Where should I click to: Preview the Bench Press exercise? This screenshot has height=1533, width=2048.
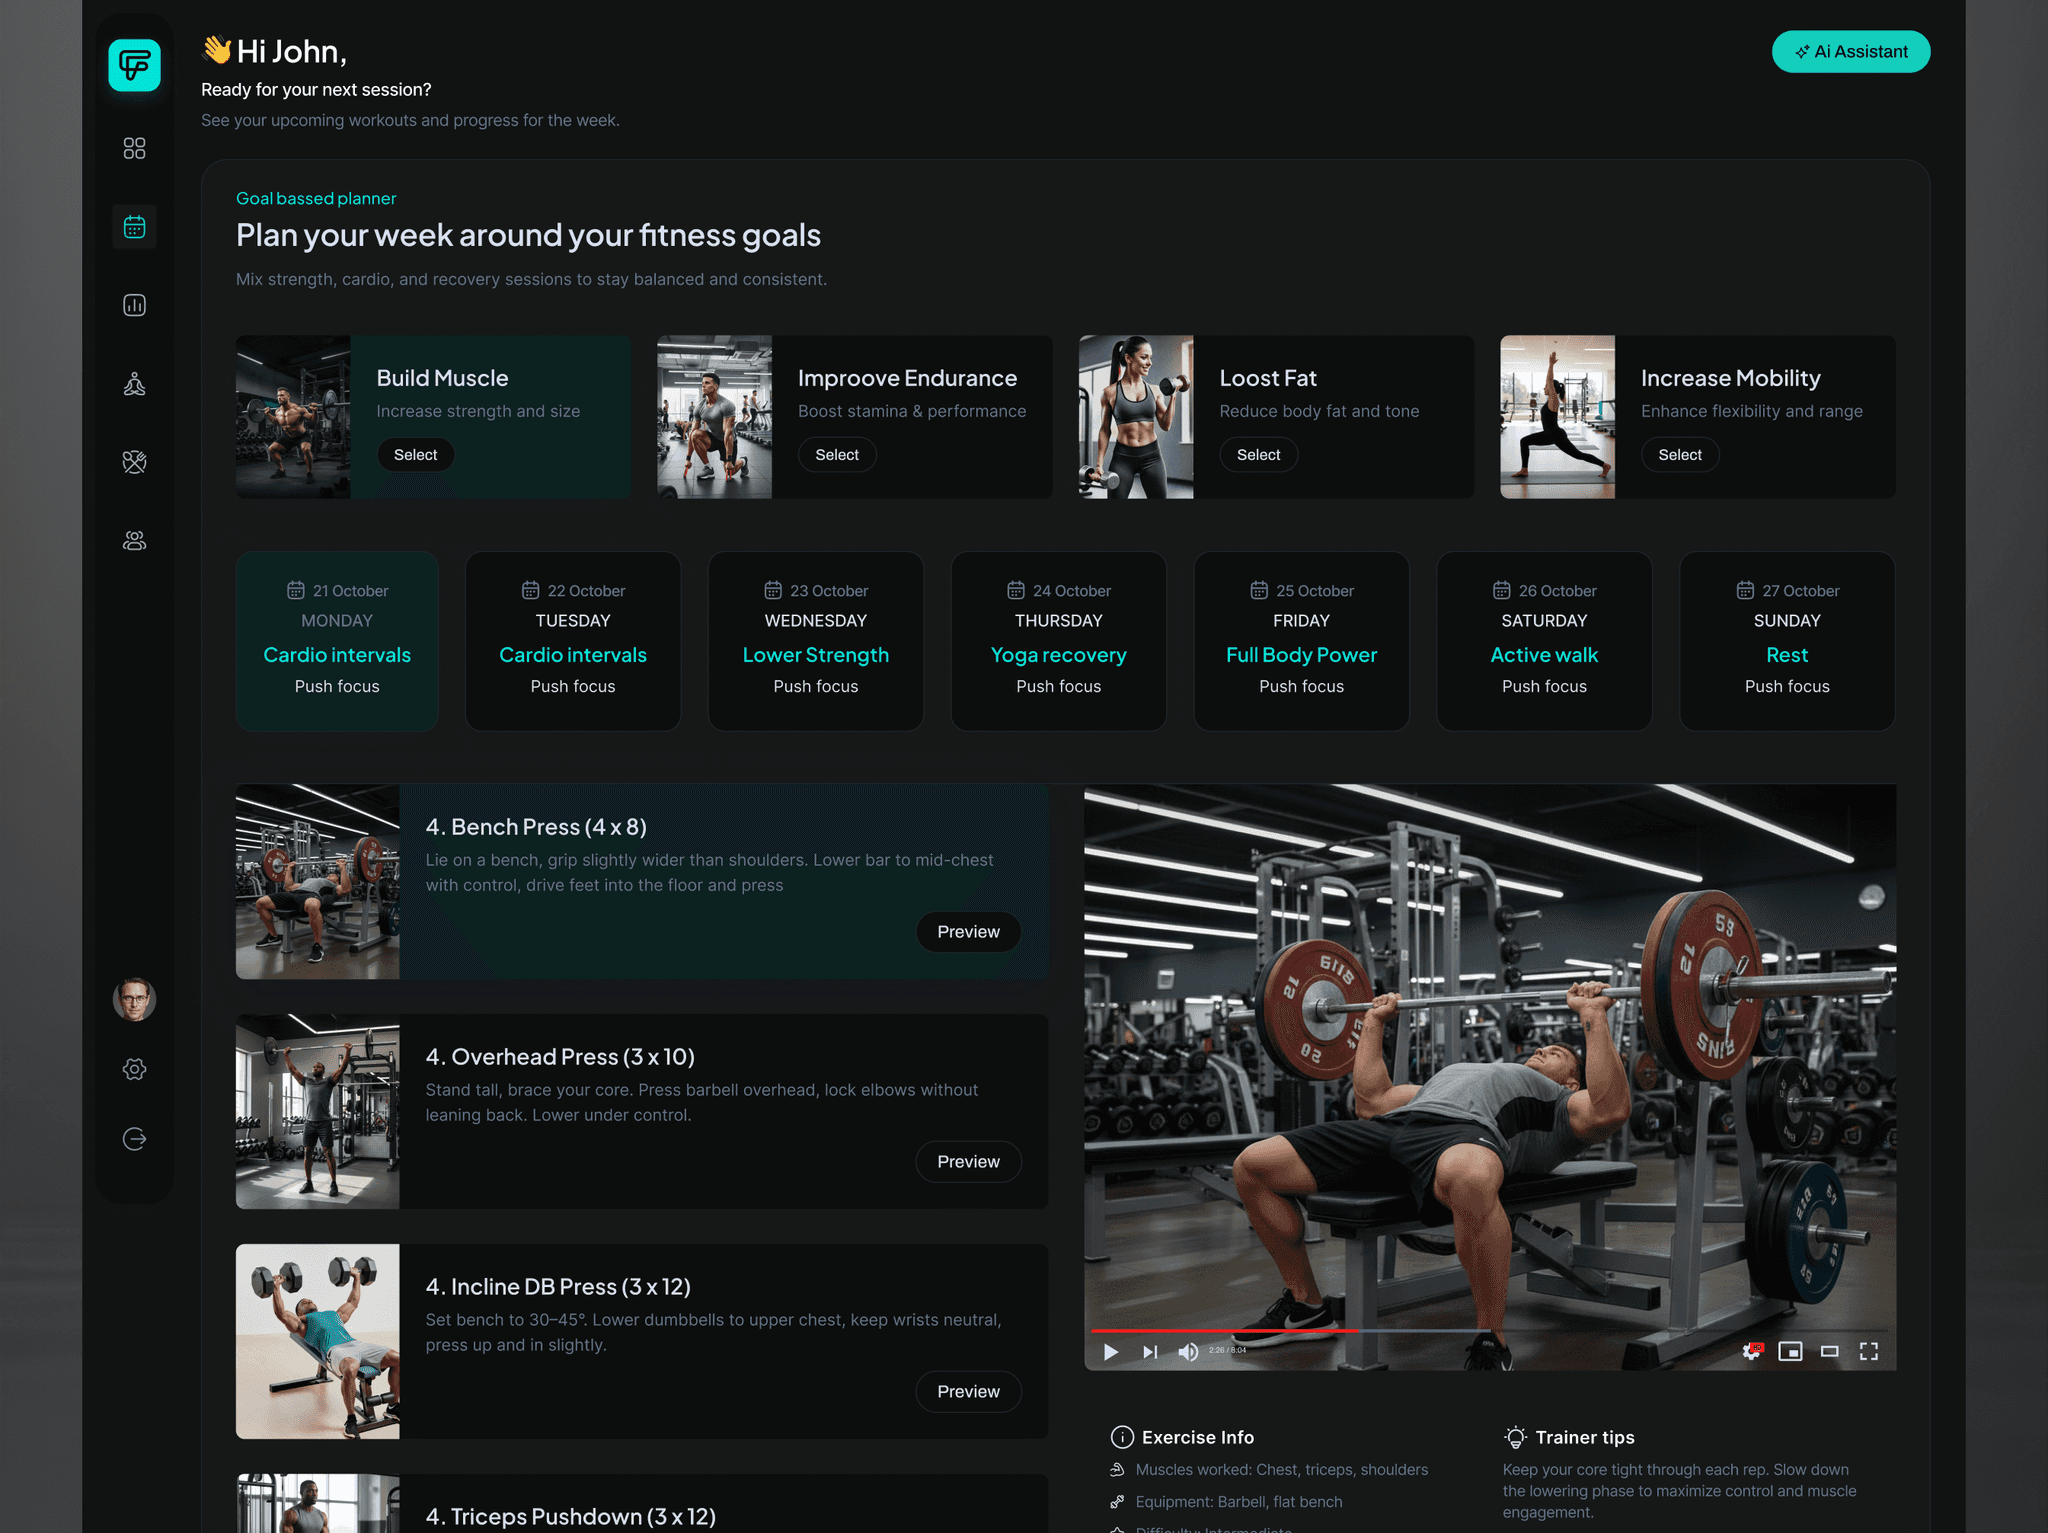(x=968, y=932)
